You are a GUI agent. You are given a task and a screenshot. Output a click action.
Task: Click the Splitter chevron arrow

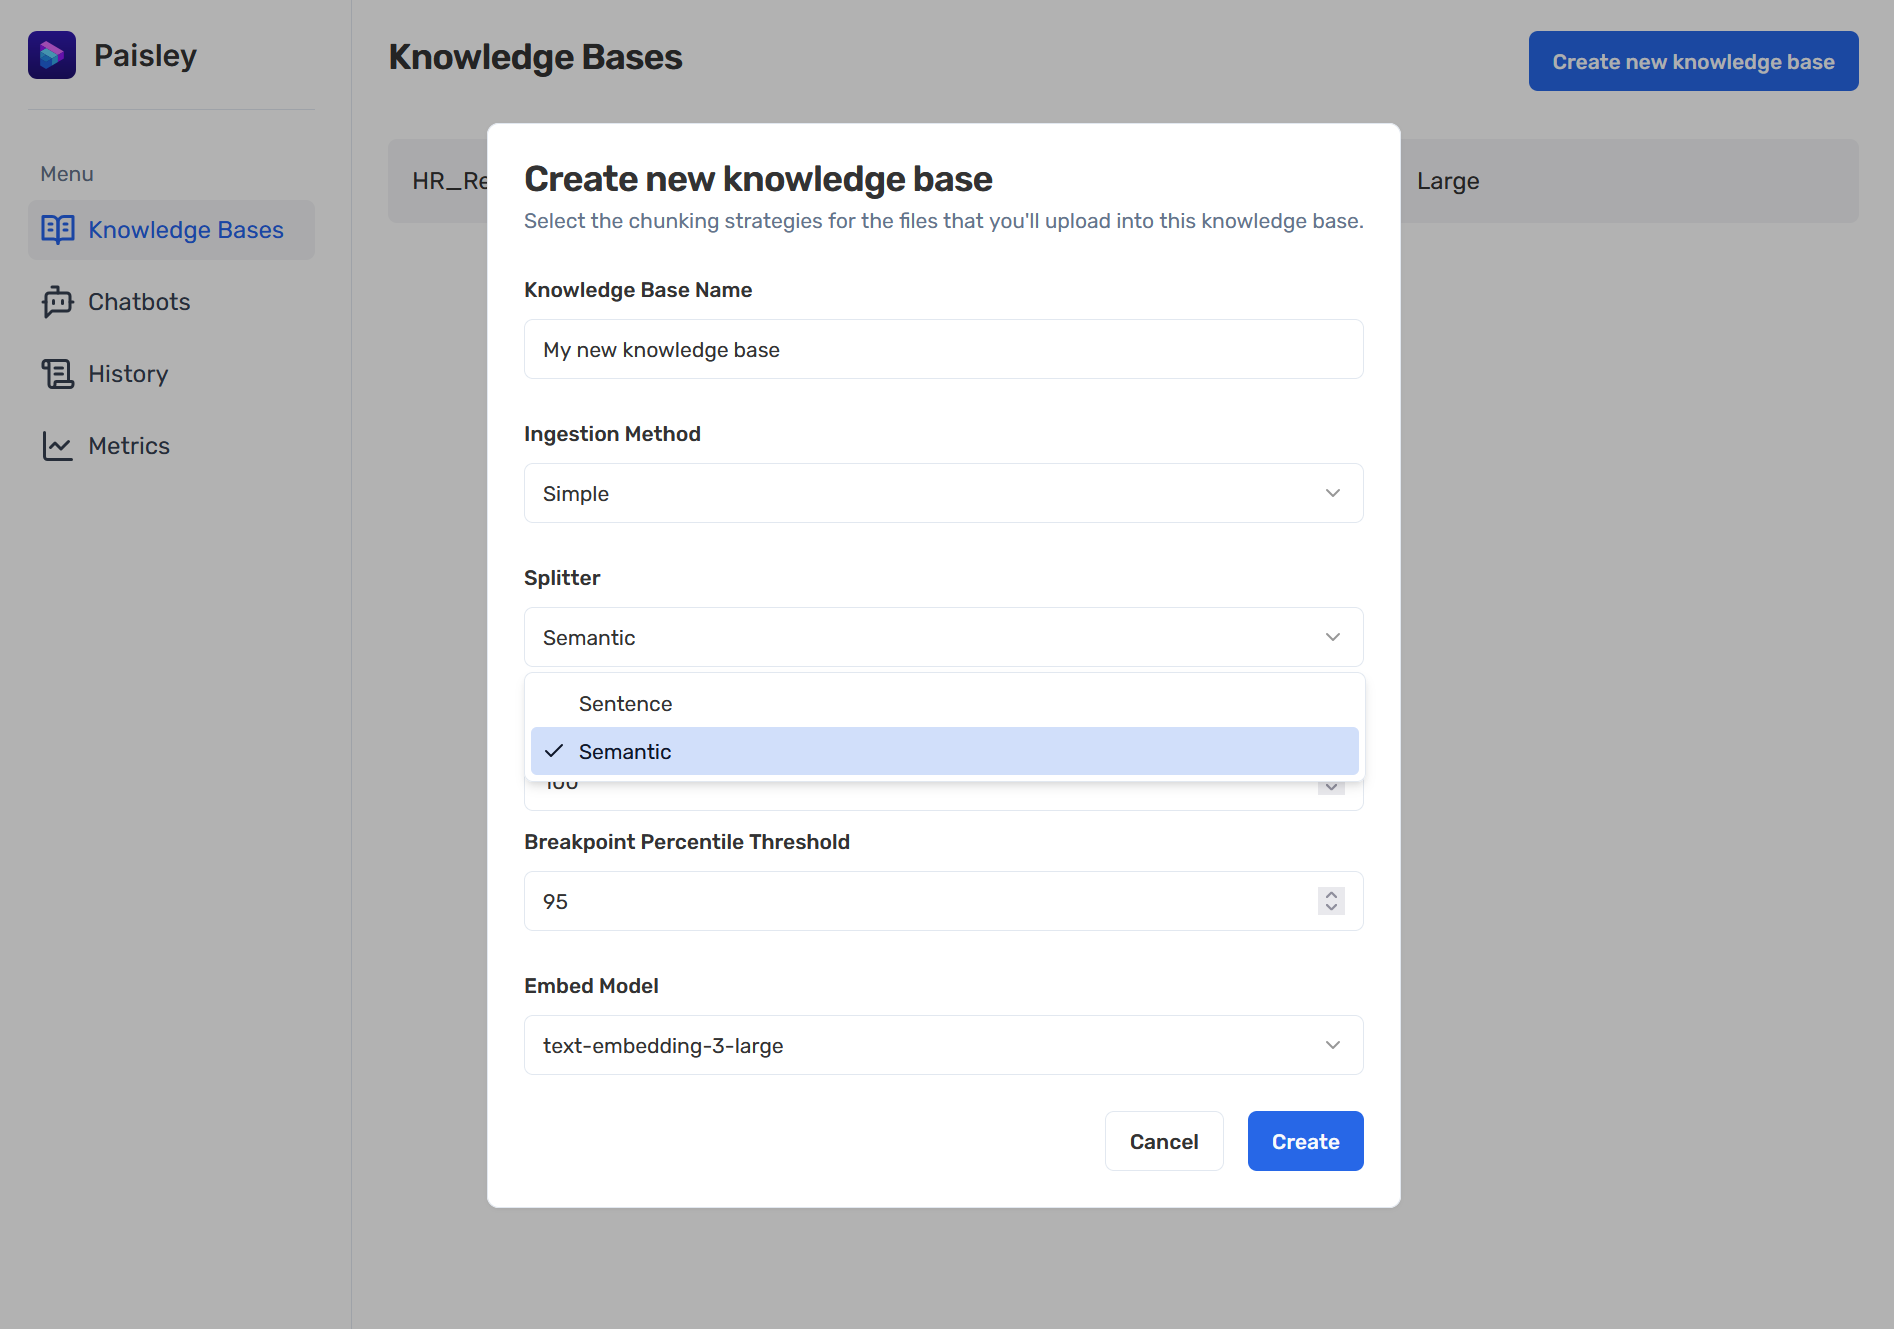click(1333, 637)
